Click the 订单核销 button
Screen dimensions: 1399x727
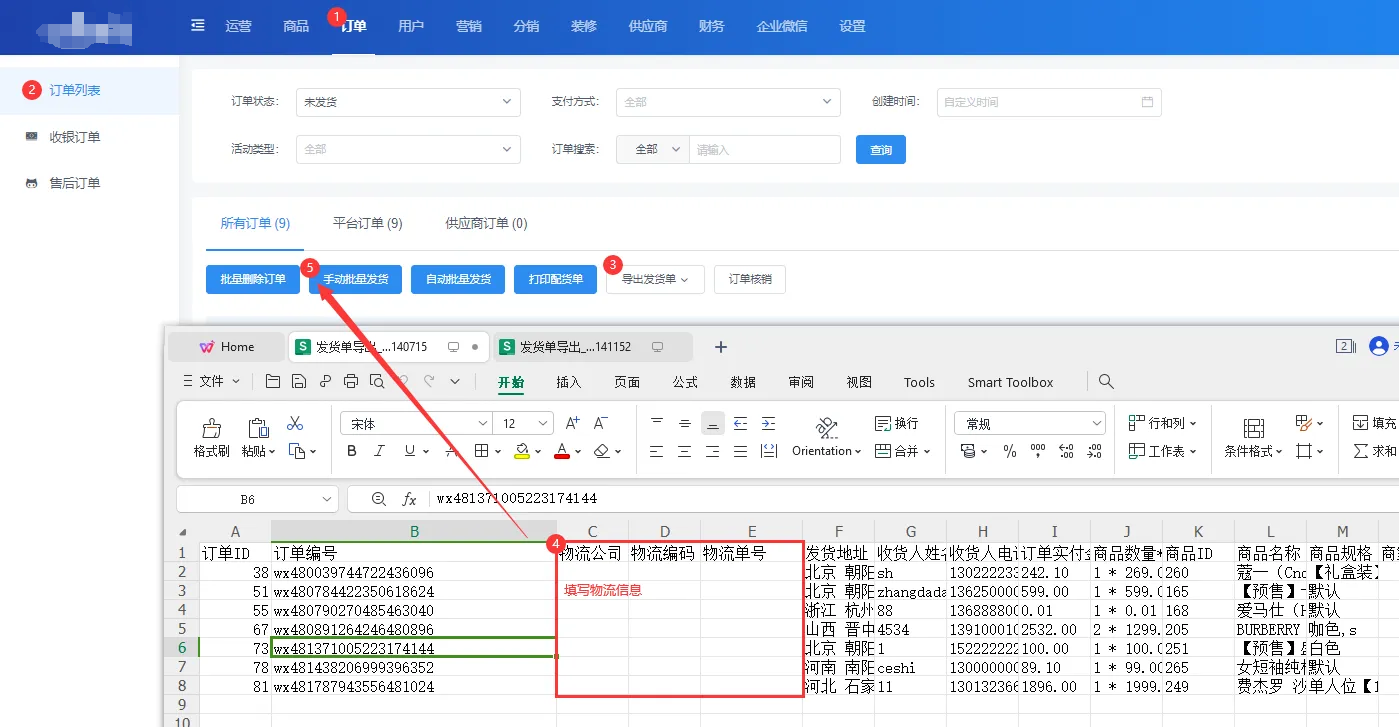click(750, 279)
